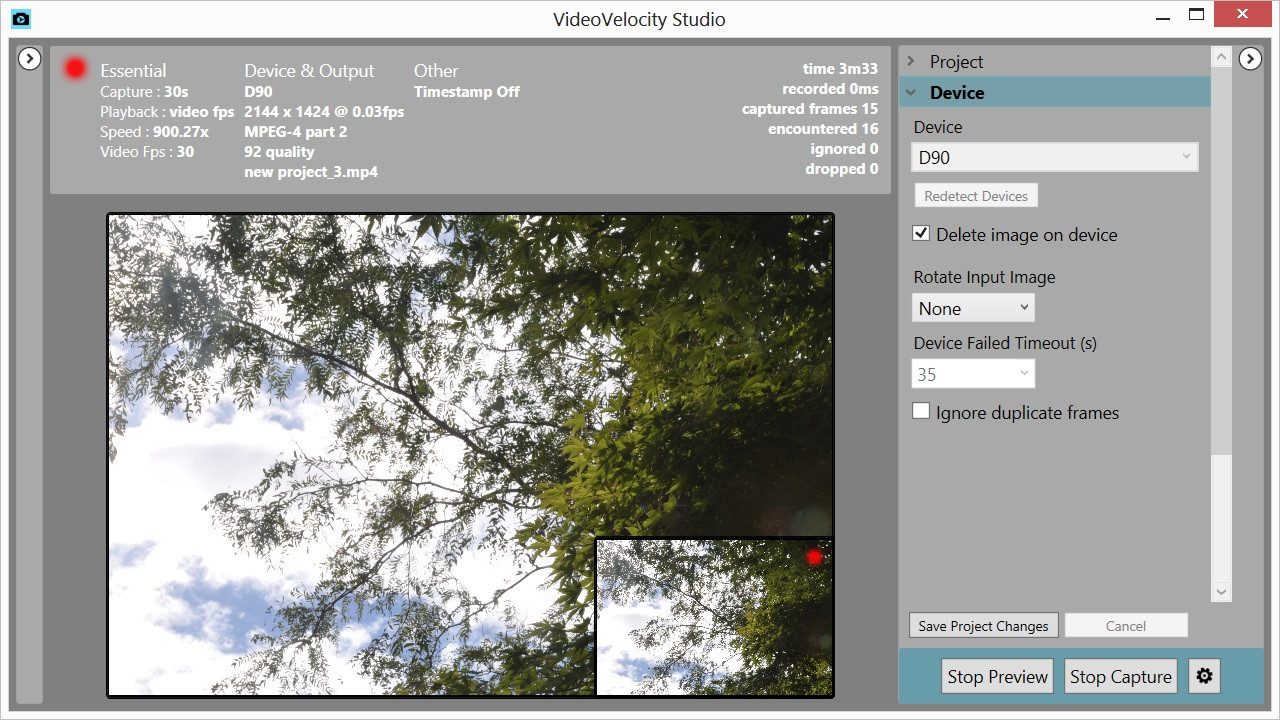Click the 92 quality text
1280x720 pixels.
(x=279, y=152)
